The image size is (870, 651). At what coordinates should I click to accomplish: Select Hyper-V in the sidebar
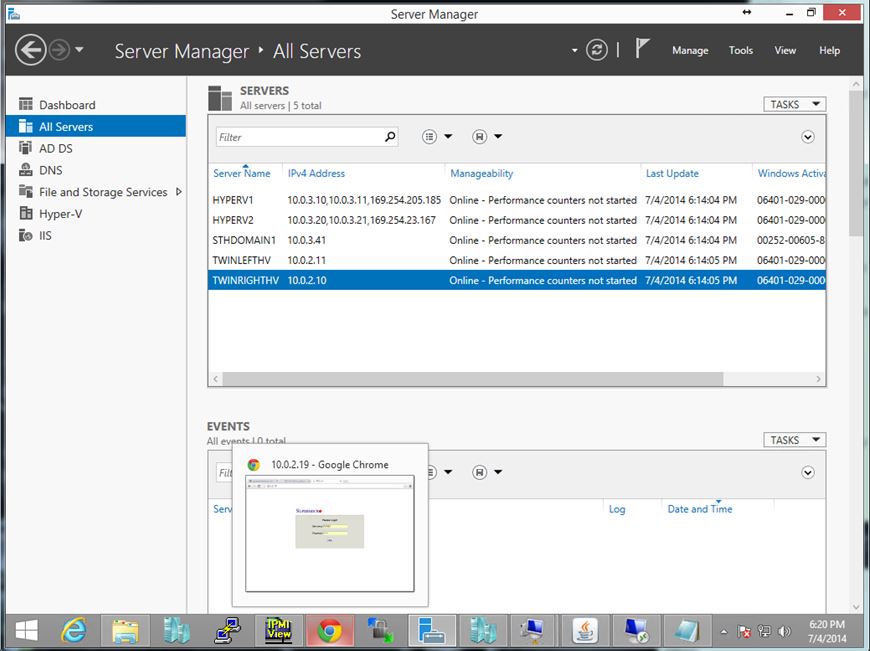pos(60,214)
